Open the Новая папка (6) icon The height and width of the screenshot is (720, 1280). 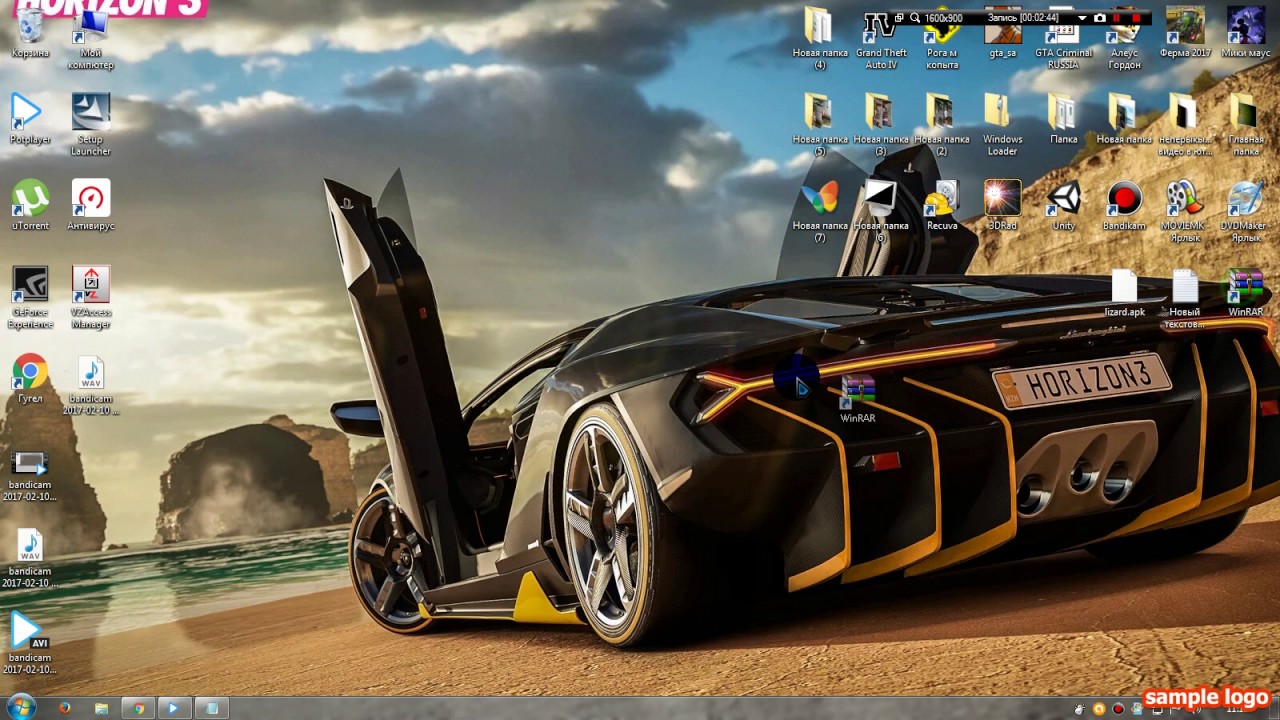click(881, 211)
